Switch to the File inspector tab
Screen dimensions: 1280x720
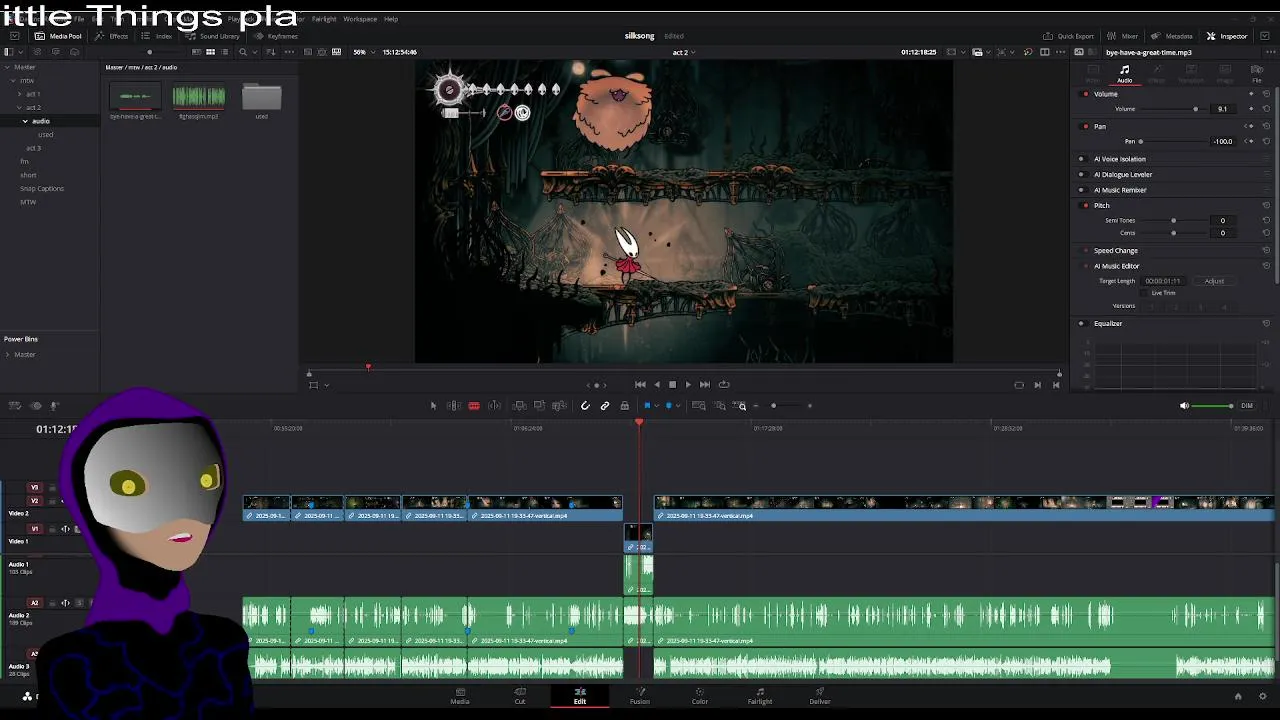point(1257,75)
